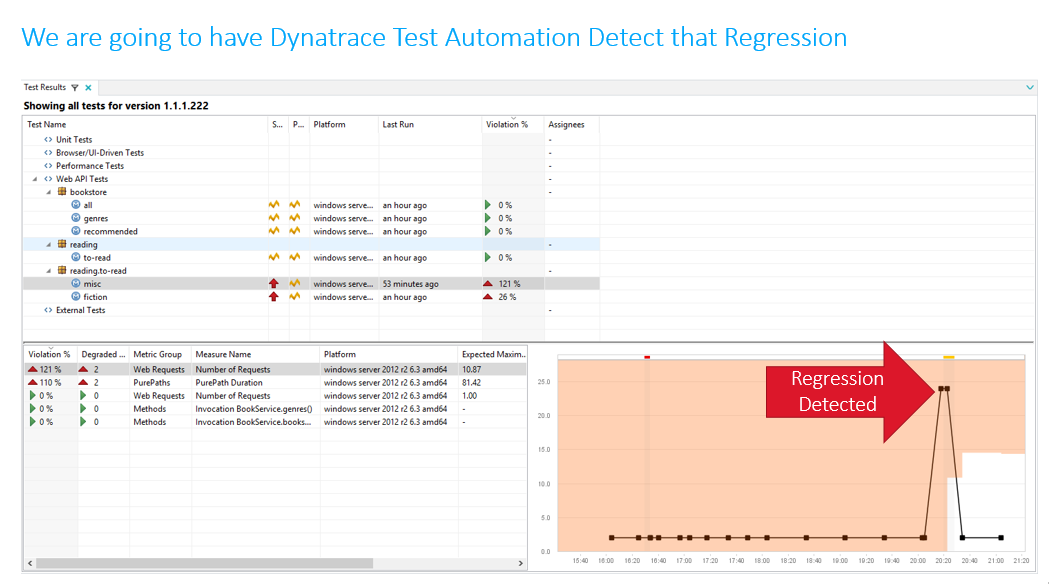Select Browser/UI-Driven Tests category
The height and width of the screenshot is (584, 1049).
(x=100, y=153)
